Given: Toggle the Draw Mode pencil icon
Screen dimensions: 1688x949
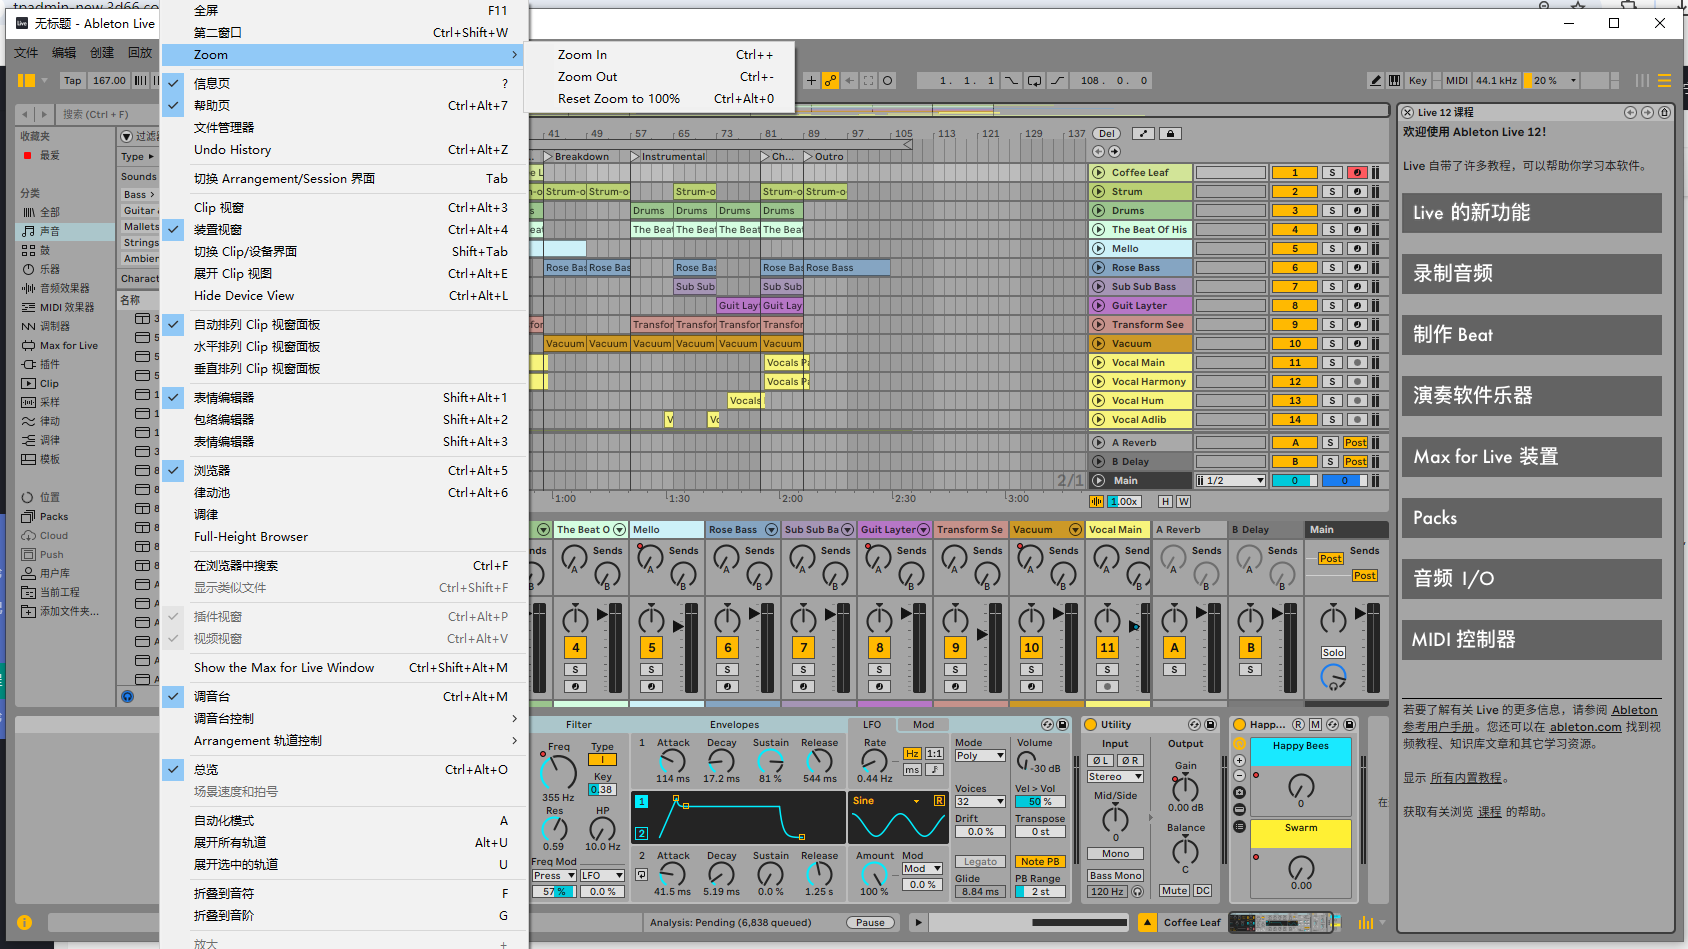Looking at the screenshot, I should click(1376, 81).
